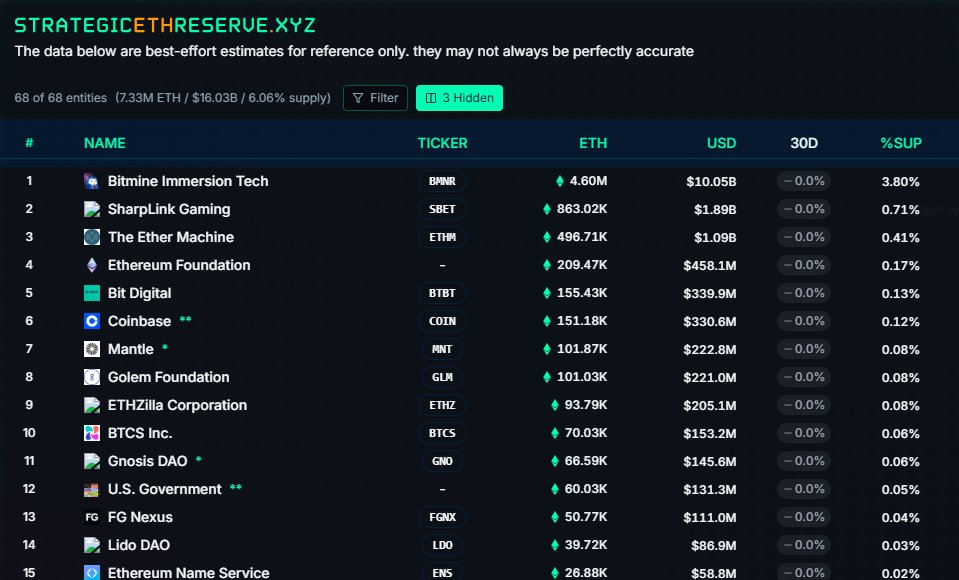
Task: Click the SharpLink Gaming logo icon
Action: [x=92, y=209]
